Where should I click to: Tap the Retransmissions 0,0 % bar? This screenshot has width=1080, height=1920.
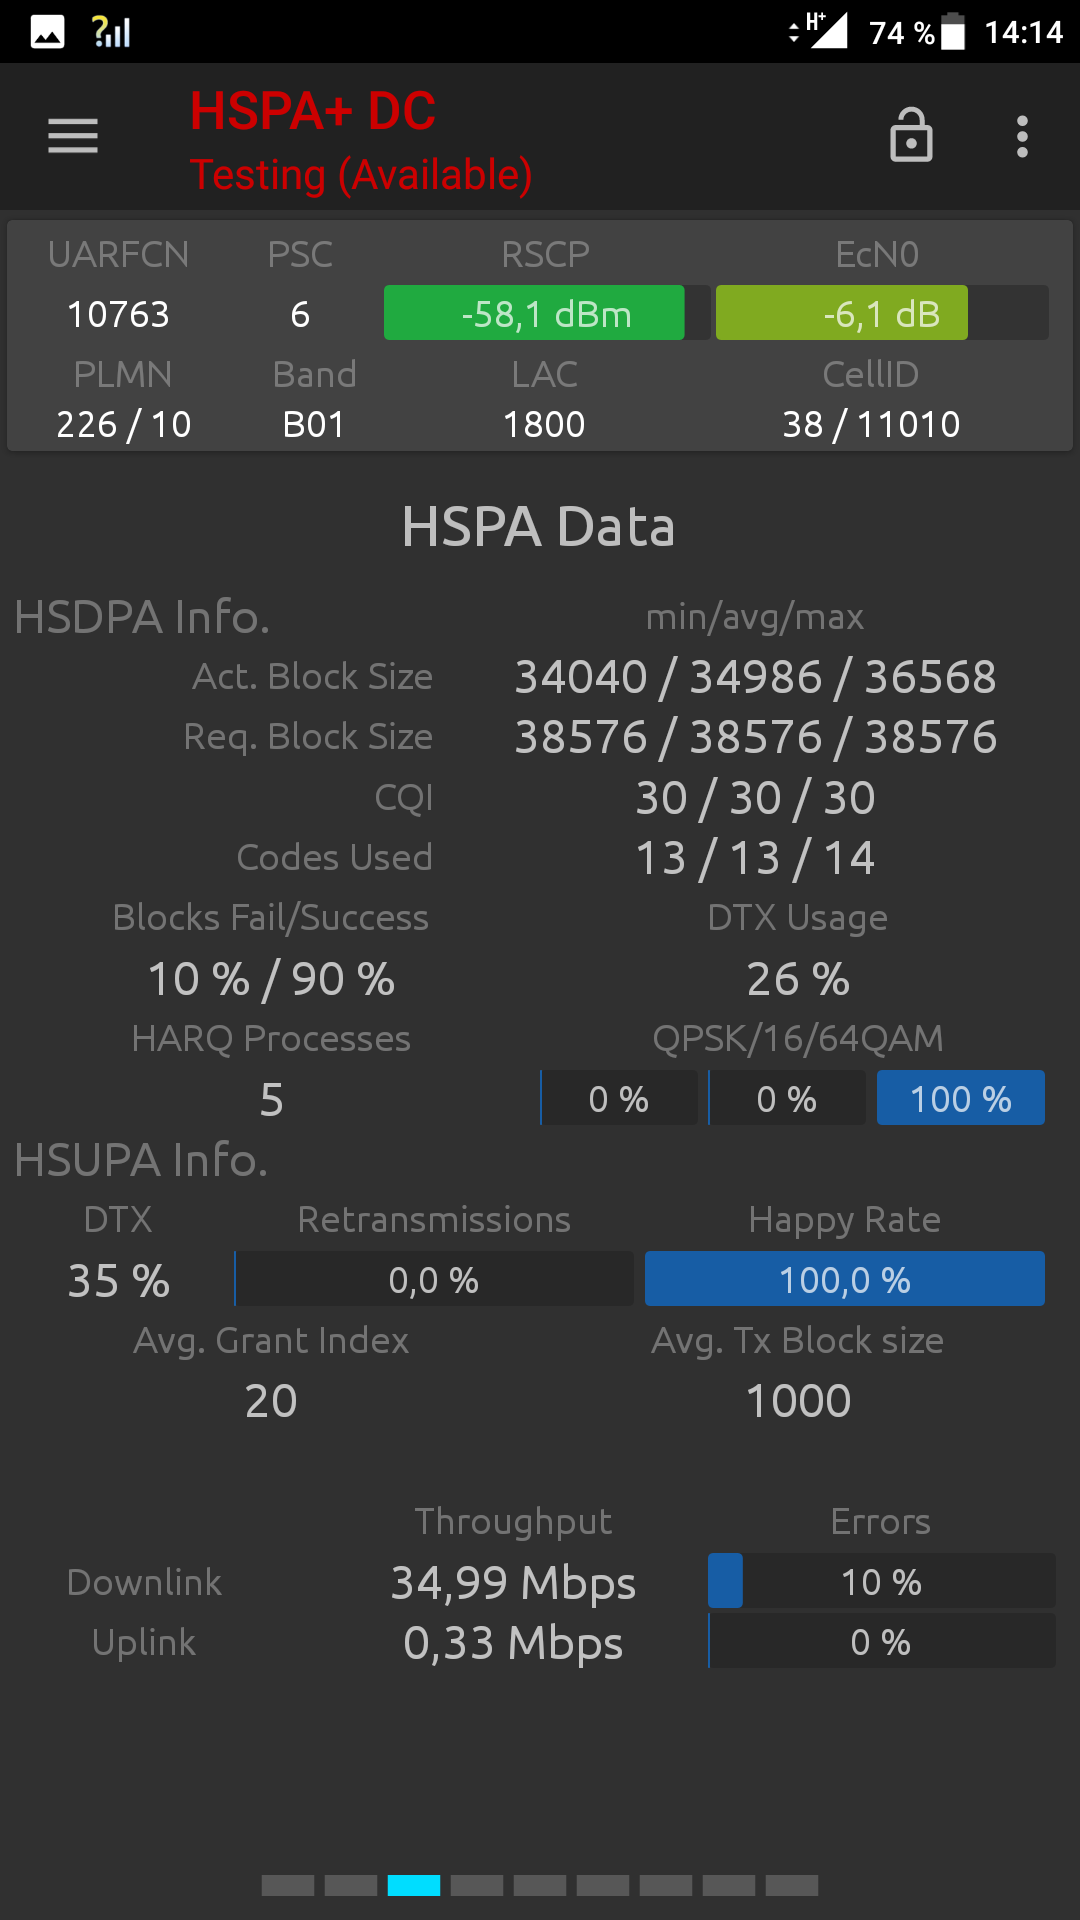tap(434, 1279)
